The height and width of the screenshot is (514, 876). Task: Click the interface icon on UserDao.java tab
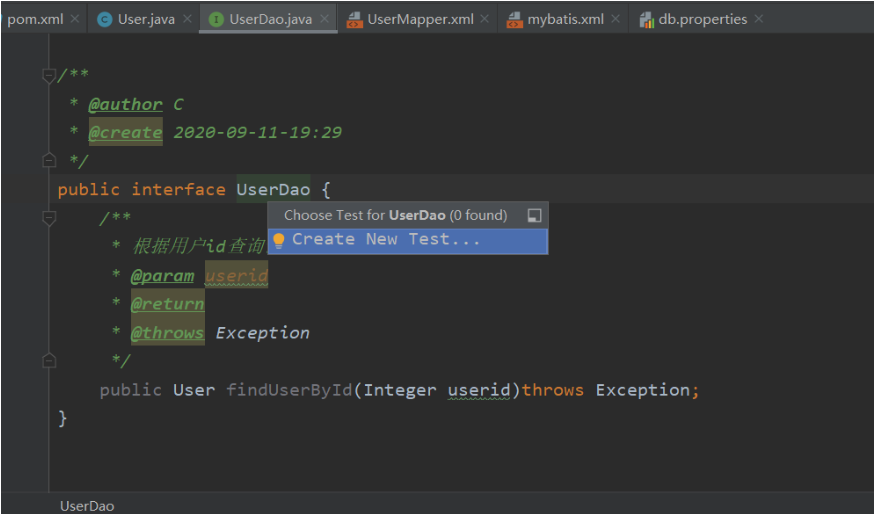coord(216,20)
